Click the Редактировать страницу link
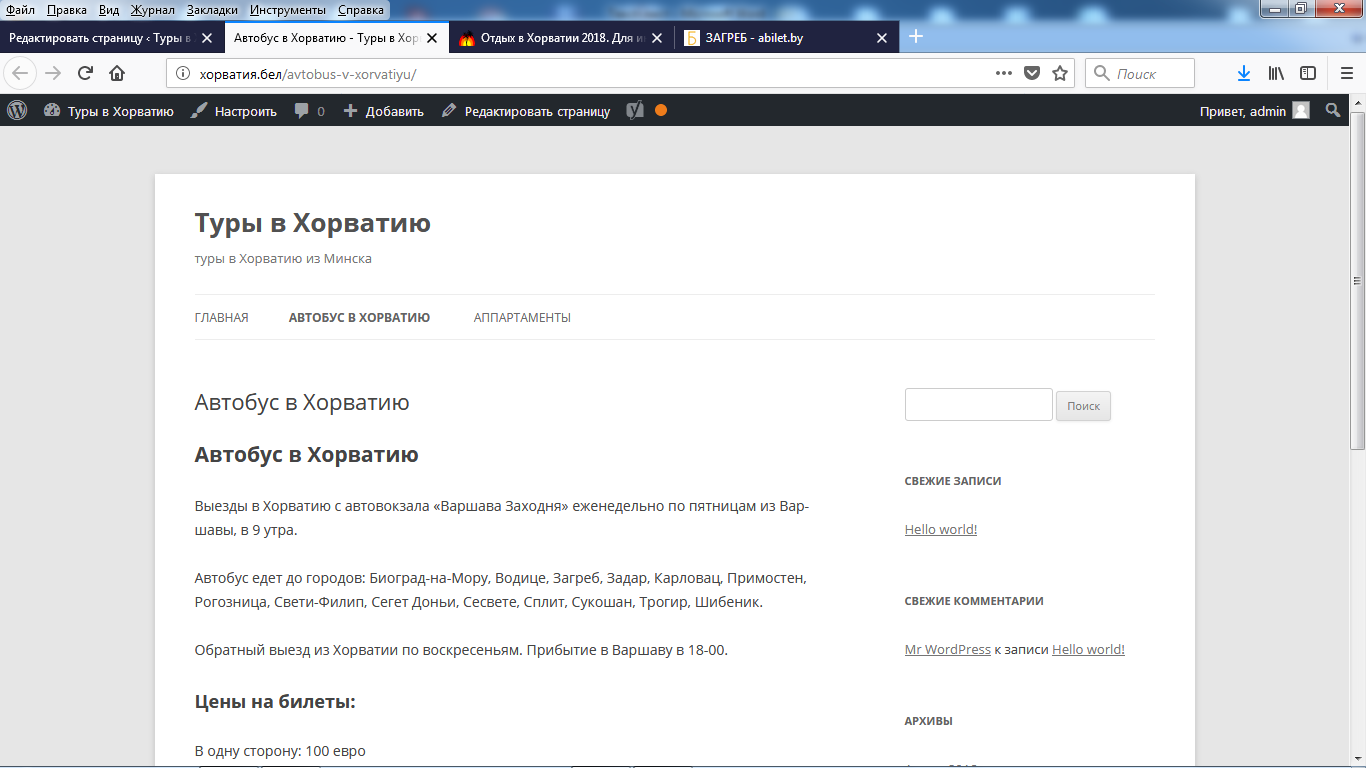Viewport: 1366px width, 768px height. (x=526, y=111)
